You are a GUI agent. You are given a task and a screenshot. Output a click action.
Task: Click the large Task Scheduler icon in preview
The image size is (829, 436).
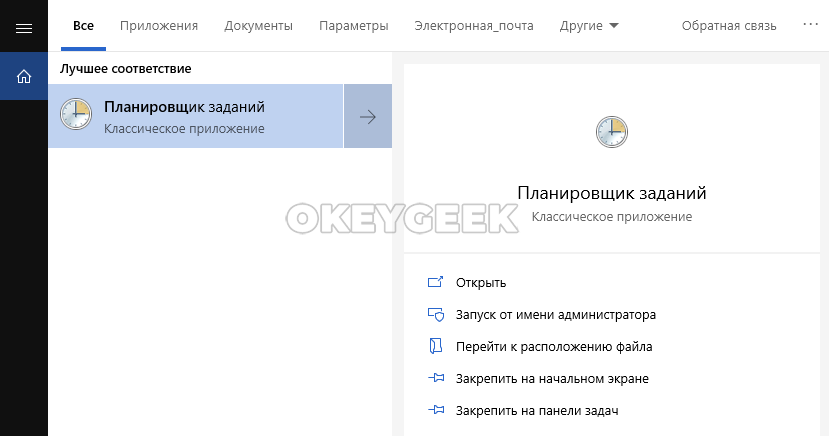[611, 132]
